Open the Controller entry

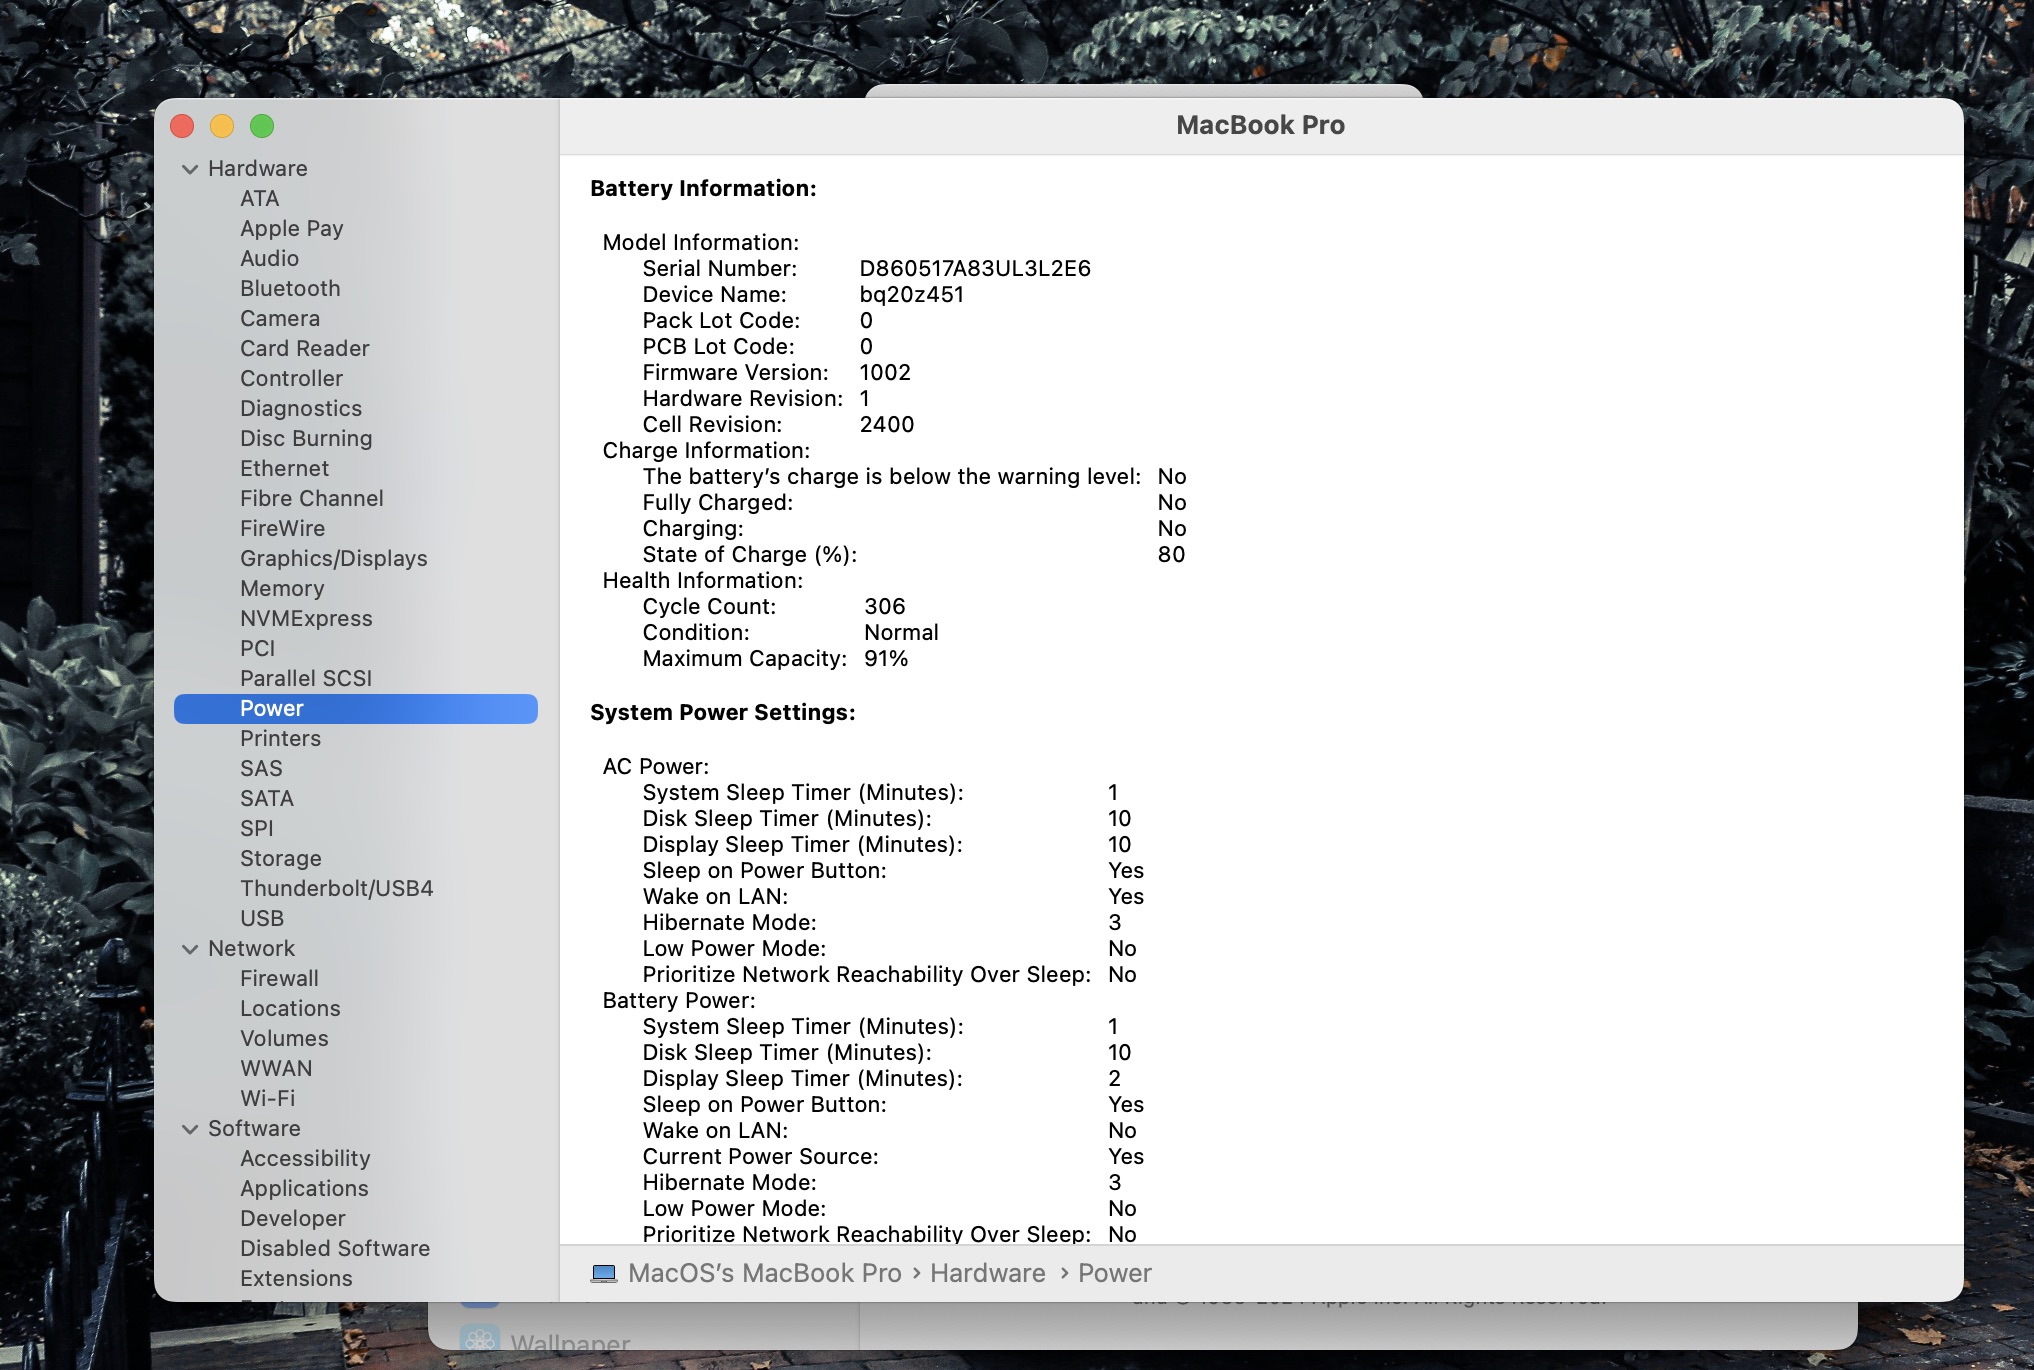[292, 378]
